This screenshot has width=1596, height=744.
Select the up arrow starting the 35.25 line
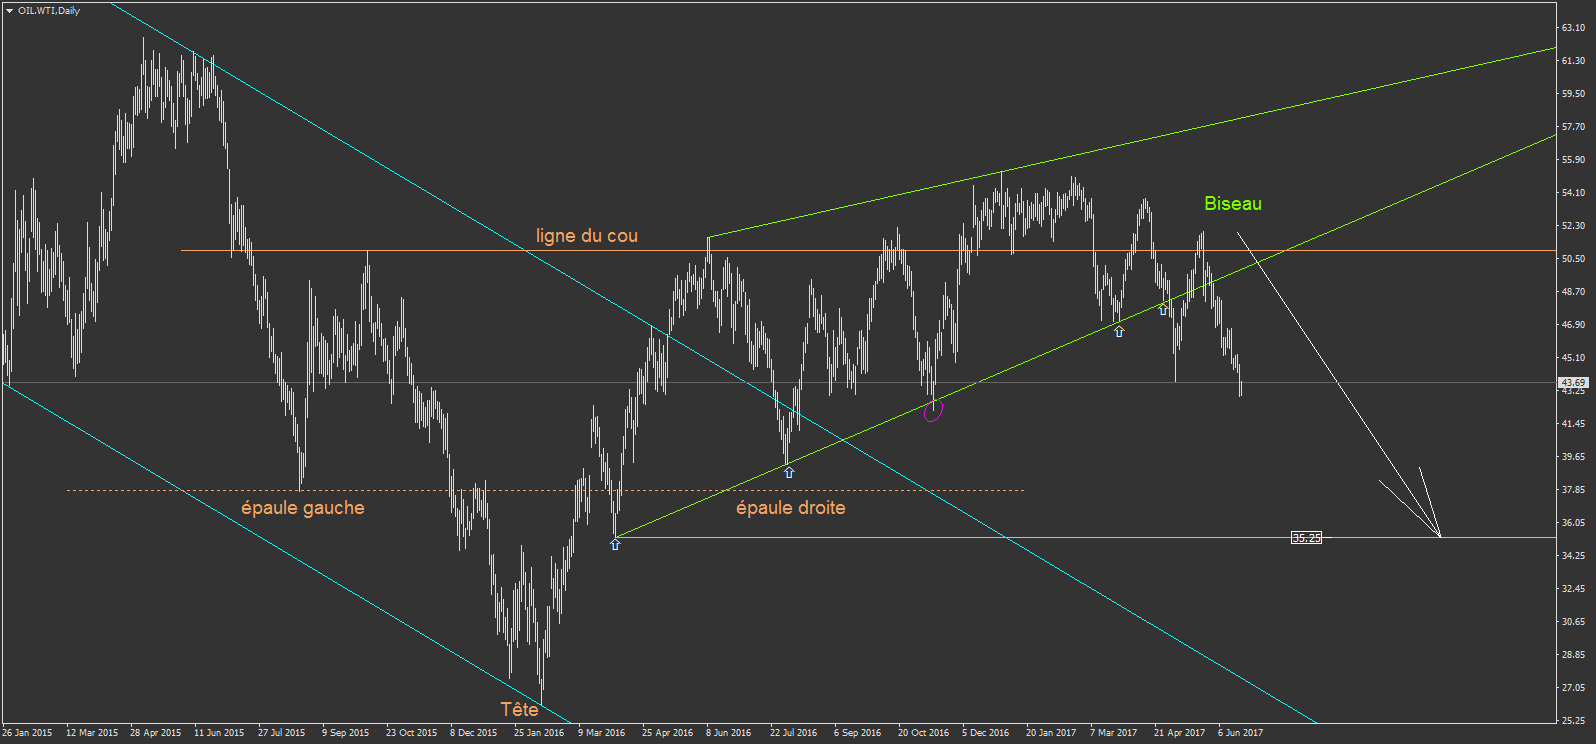coord(615,544)
